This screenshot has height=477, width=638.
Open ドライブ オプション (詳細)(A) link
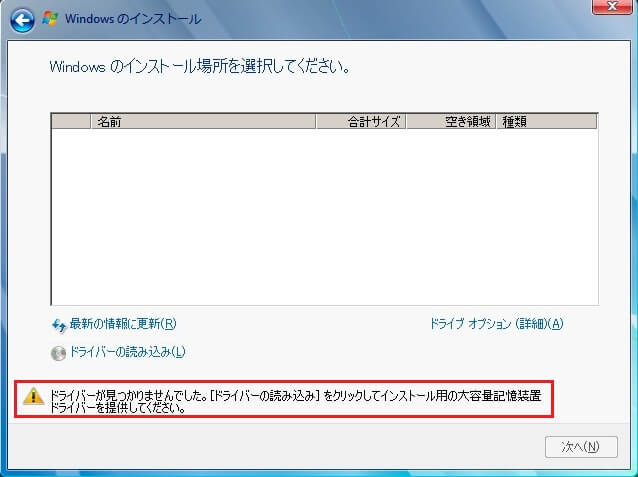(496, 324)
